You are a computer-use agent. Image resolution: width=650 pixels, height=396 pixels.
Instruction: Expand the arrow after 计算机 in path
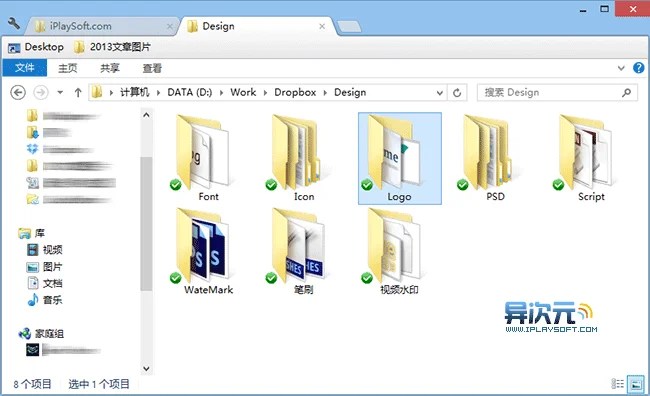pos(158,92)
